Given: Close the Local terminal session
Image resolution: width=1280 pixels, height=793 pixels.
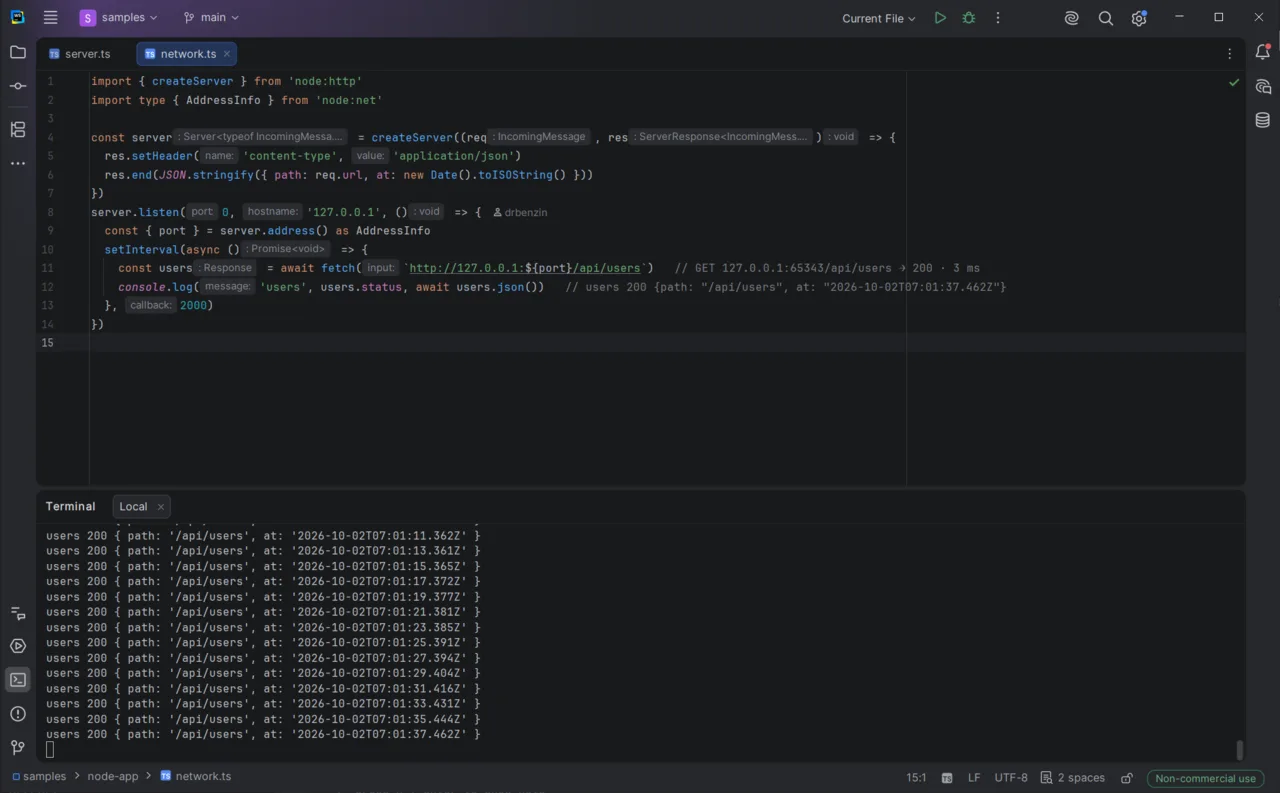Looking at the screenshot, I should (x=160, y=507).
